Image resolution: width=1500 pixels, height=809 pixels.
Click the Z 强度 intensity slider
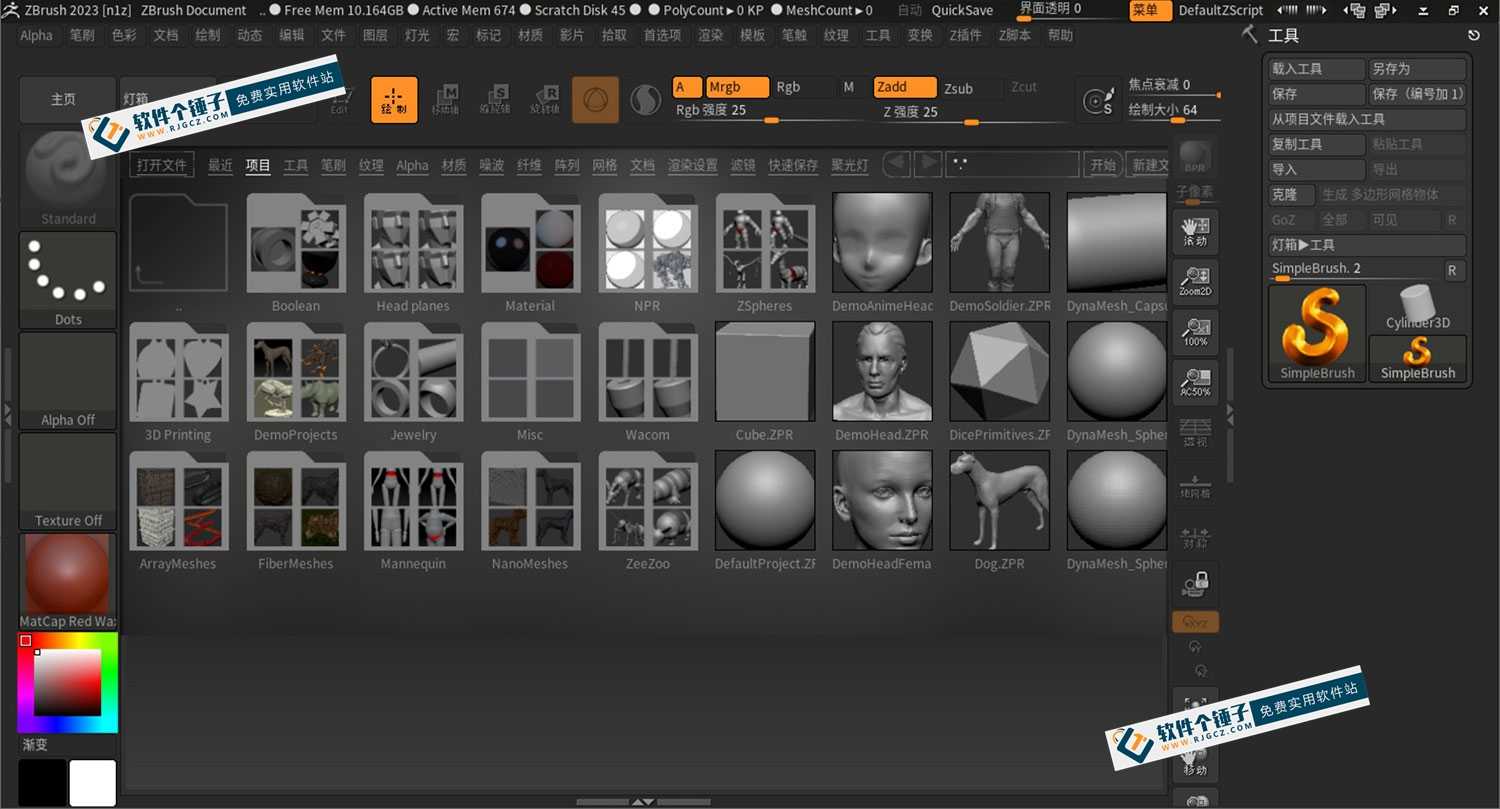tap(970, 112)
